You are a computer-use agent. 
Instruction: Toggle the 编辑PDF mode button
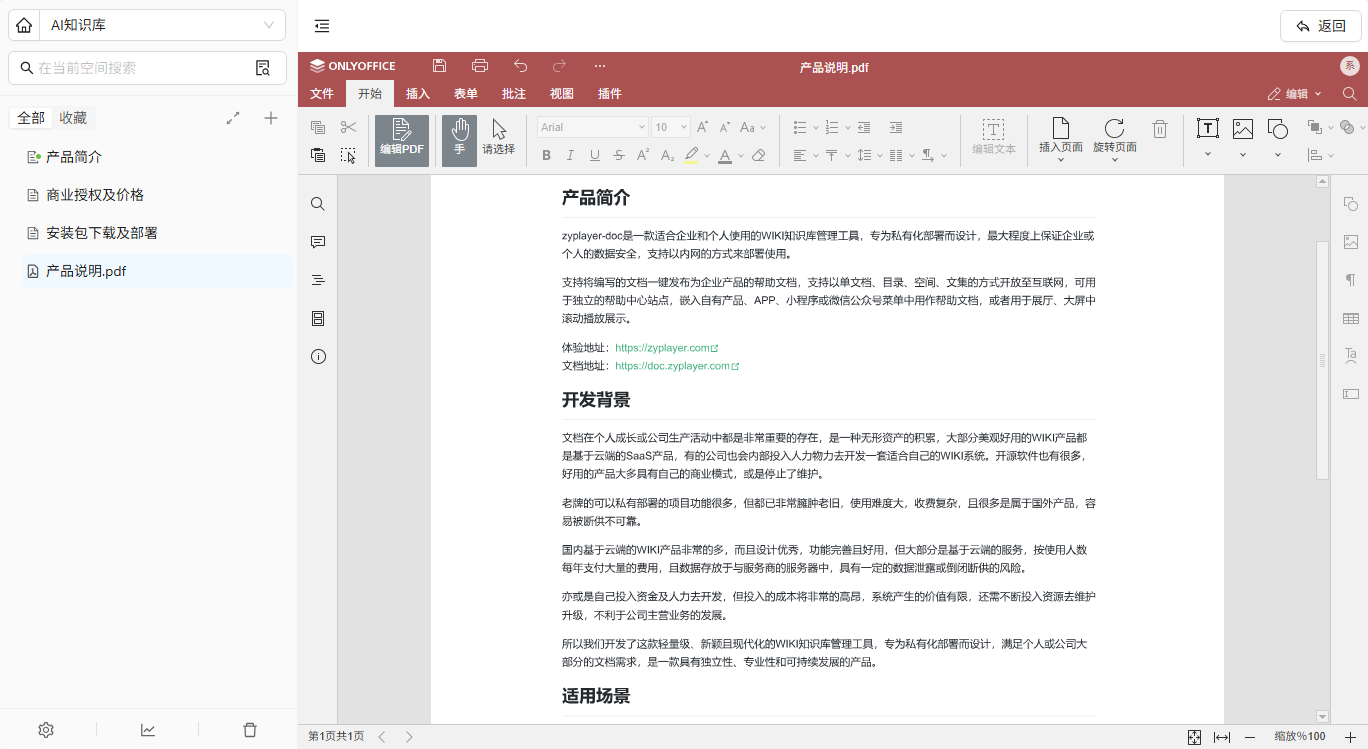click(402, 140)
